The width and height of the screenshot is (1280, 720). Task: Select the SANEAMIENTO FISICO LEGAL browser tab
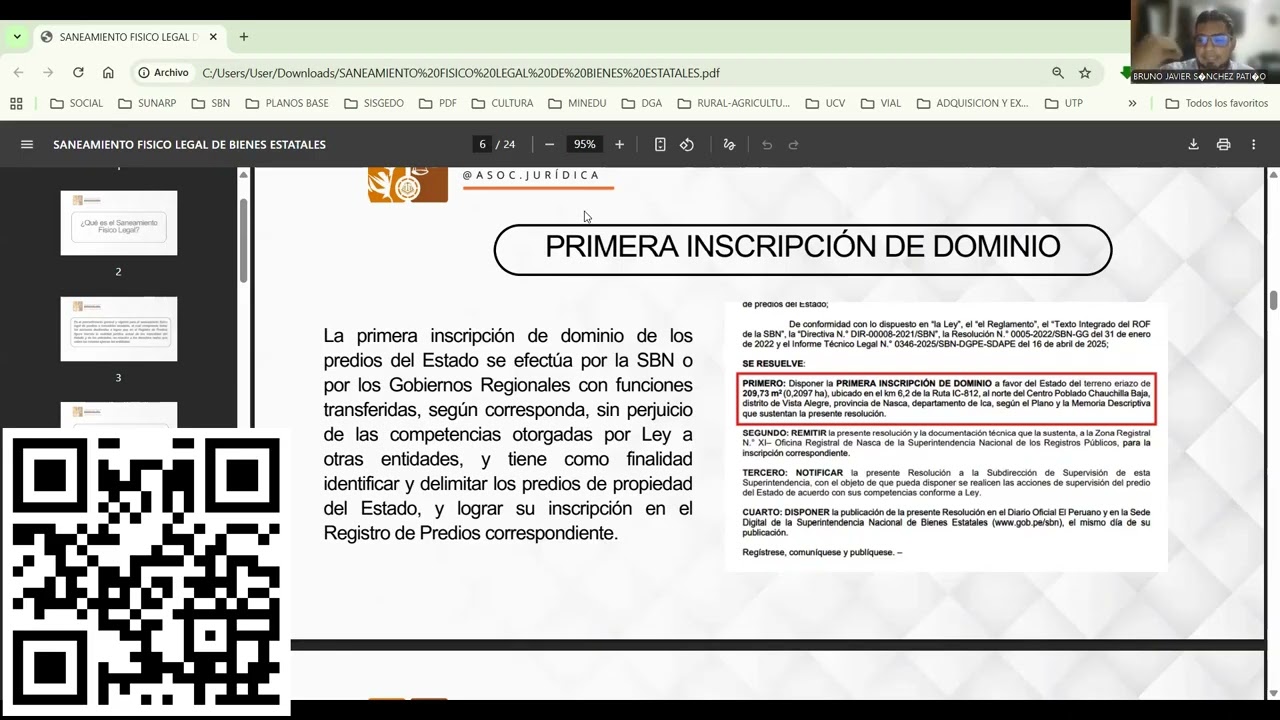pos(128,37)
